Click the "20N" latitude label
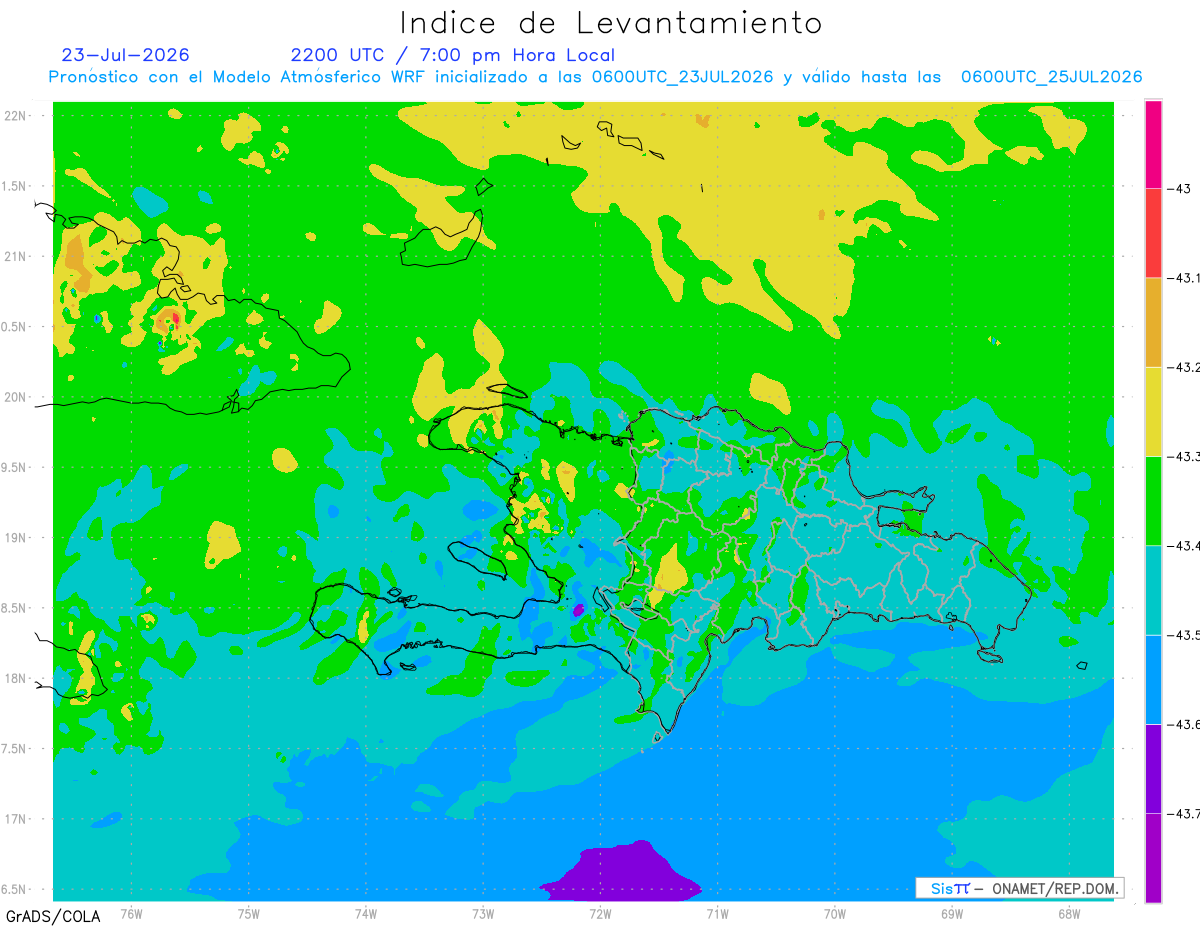This screenshot has width=1200, height=927. (x=15, y=397)
